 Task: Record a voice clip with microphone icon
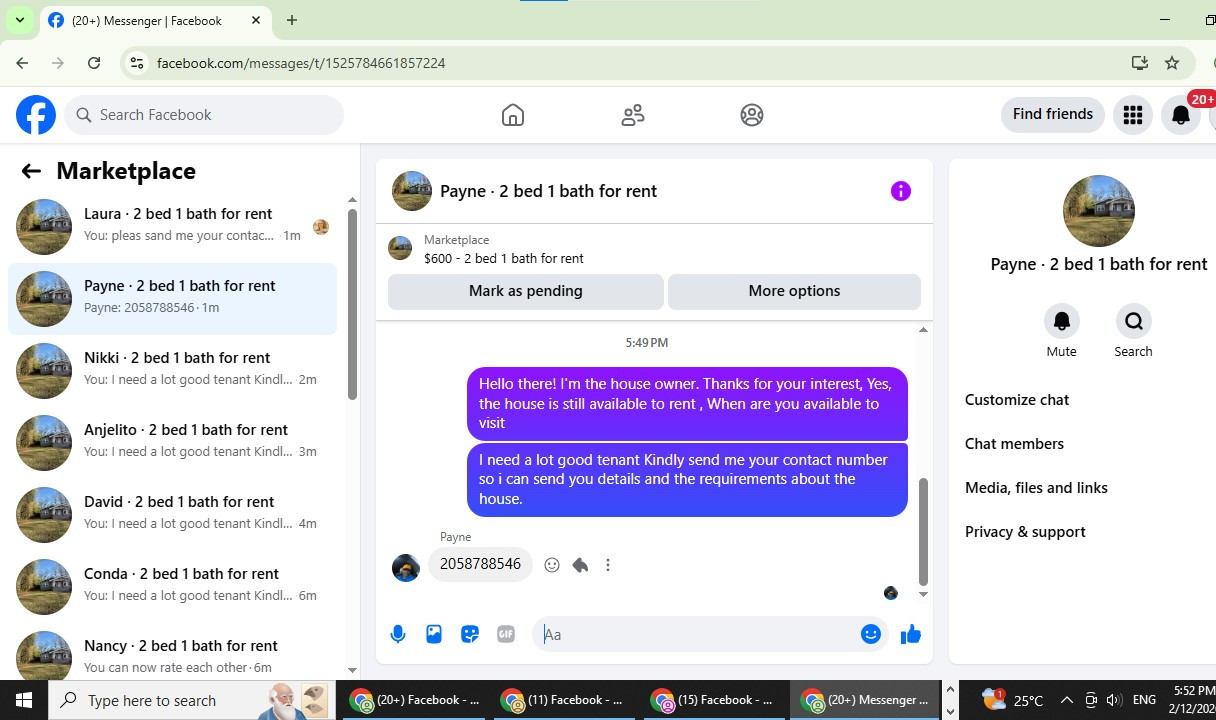[398, 634]
